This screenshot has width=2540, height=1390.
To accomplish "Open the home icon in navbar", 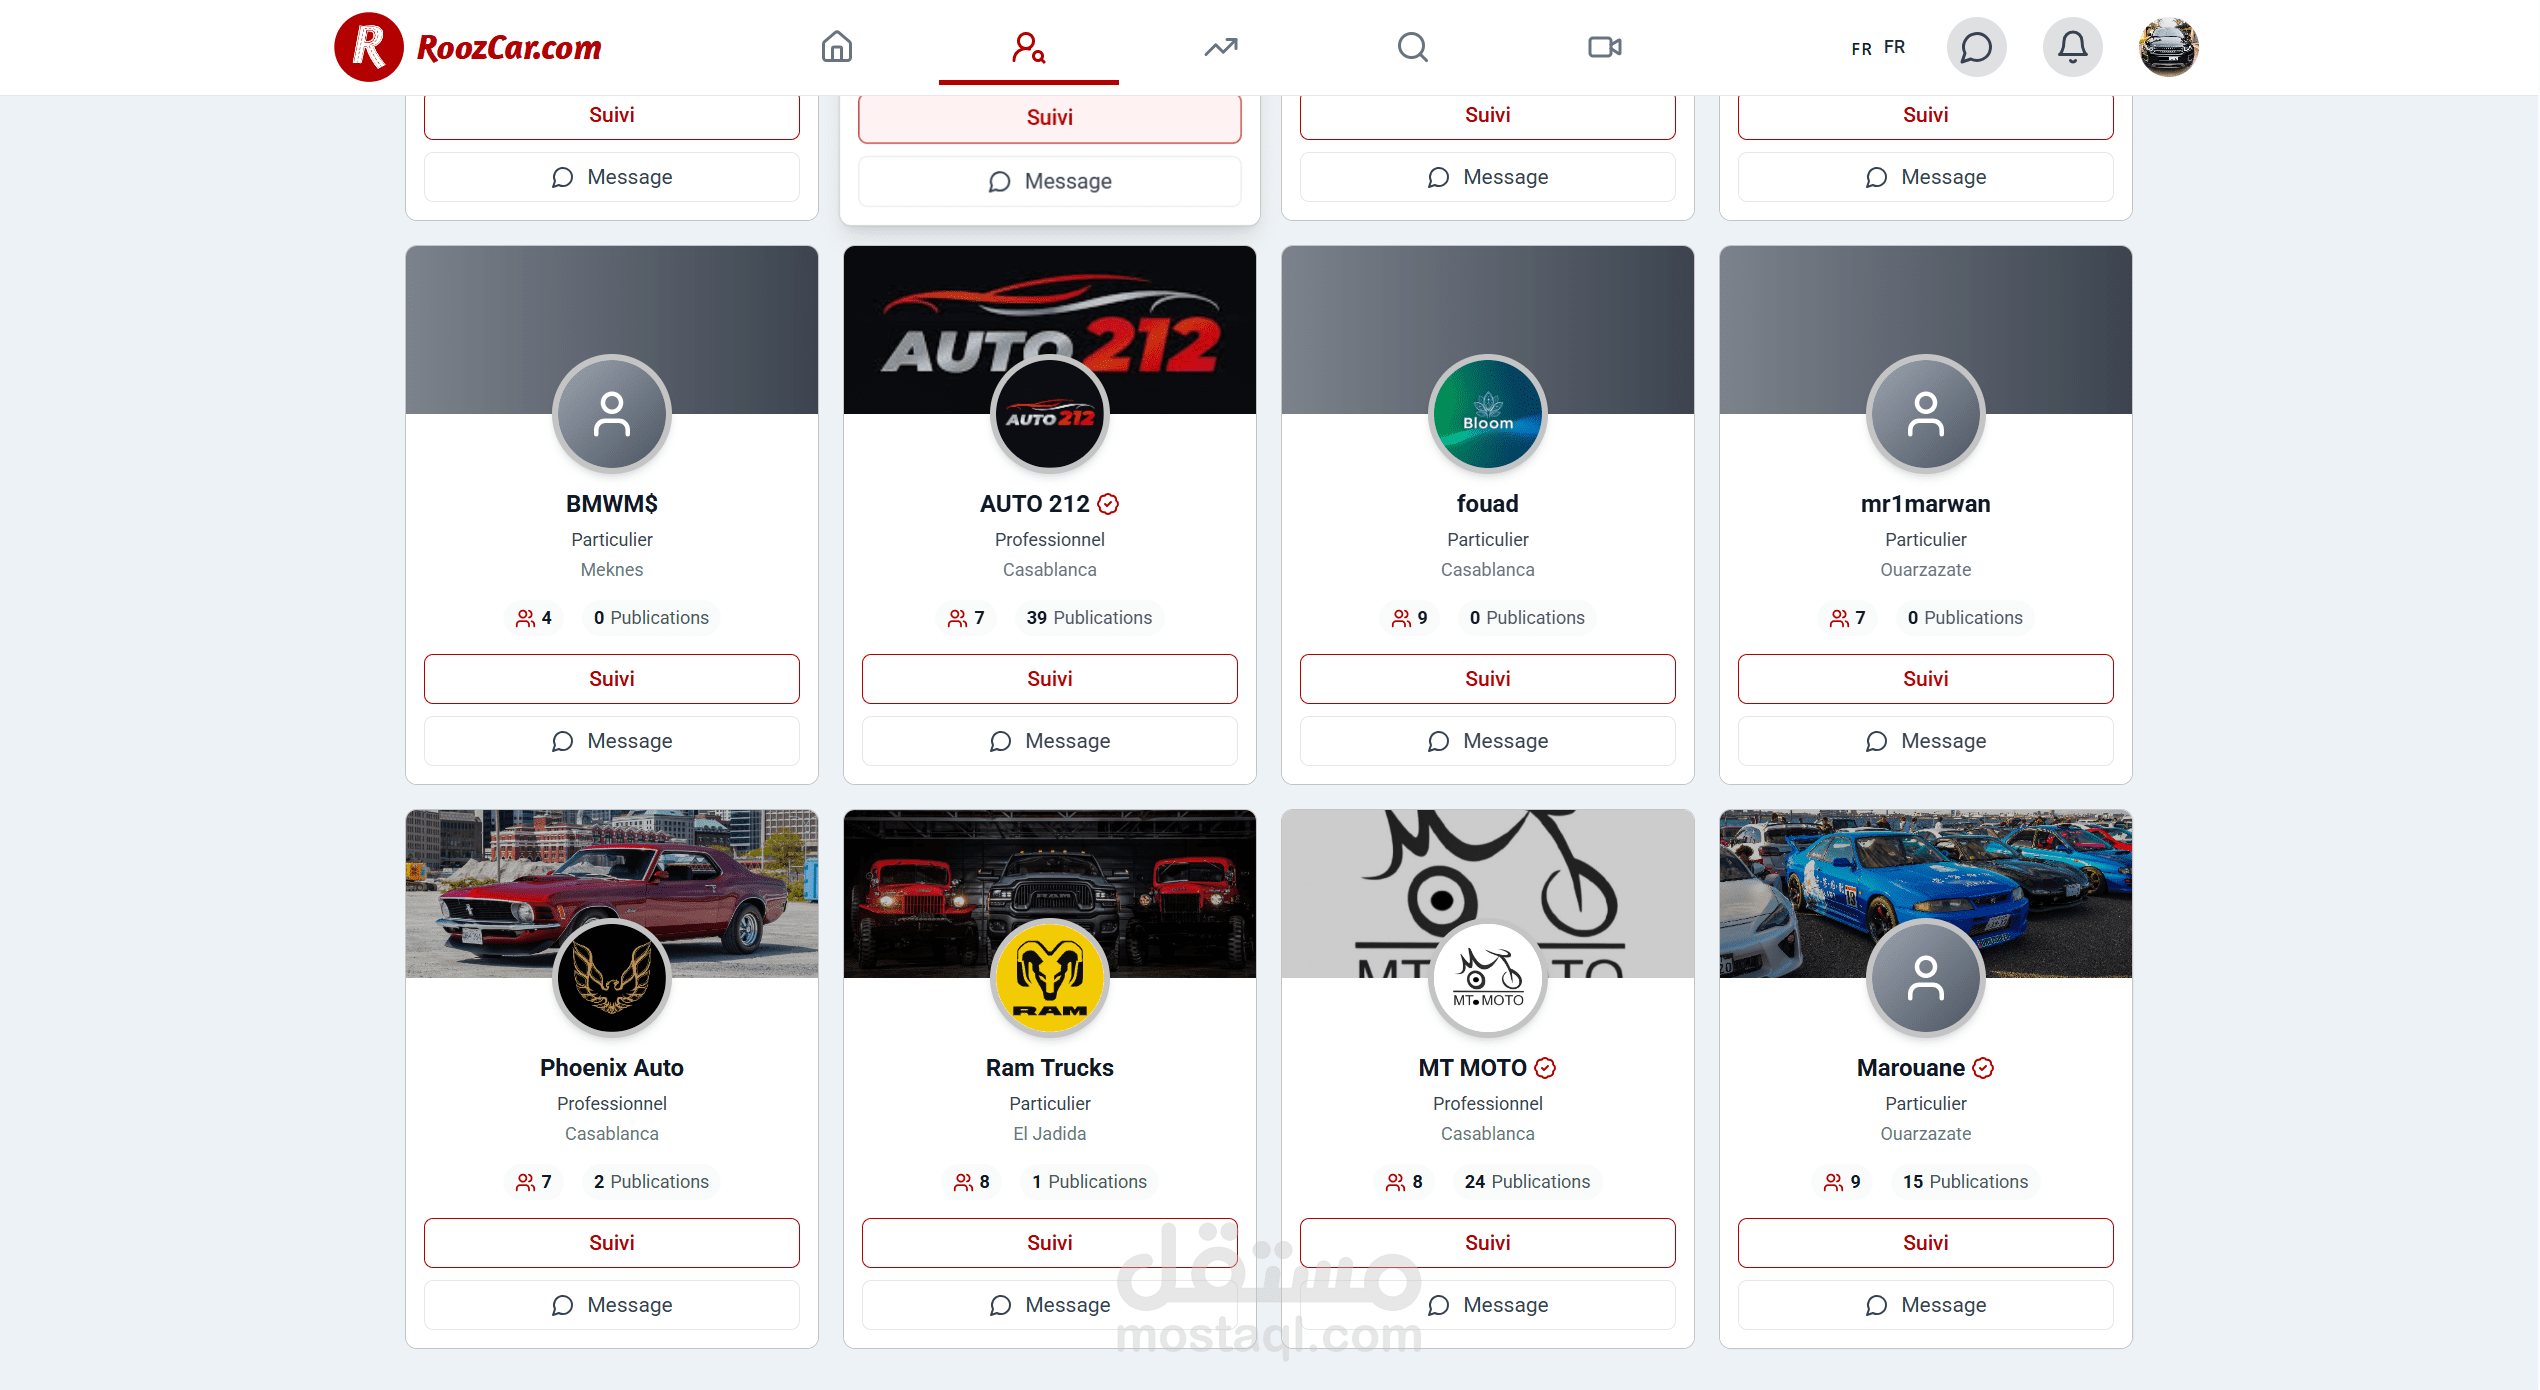I will click(x=836, y=47).
